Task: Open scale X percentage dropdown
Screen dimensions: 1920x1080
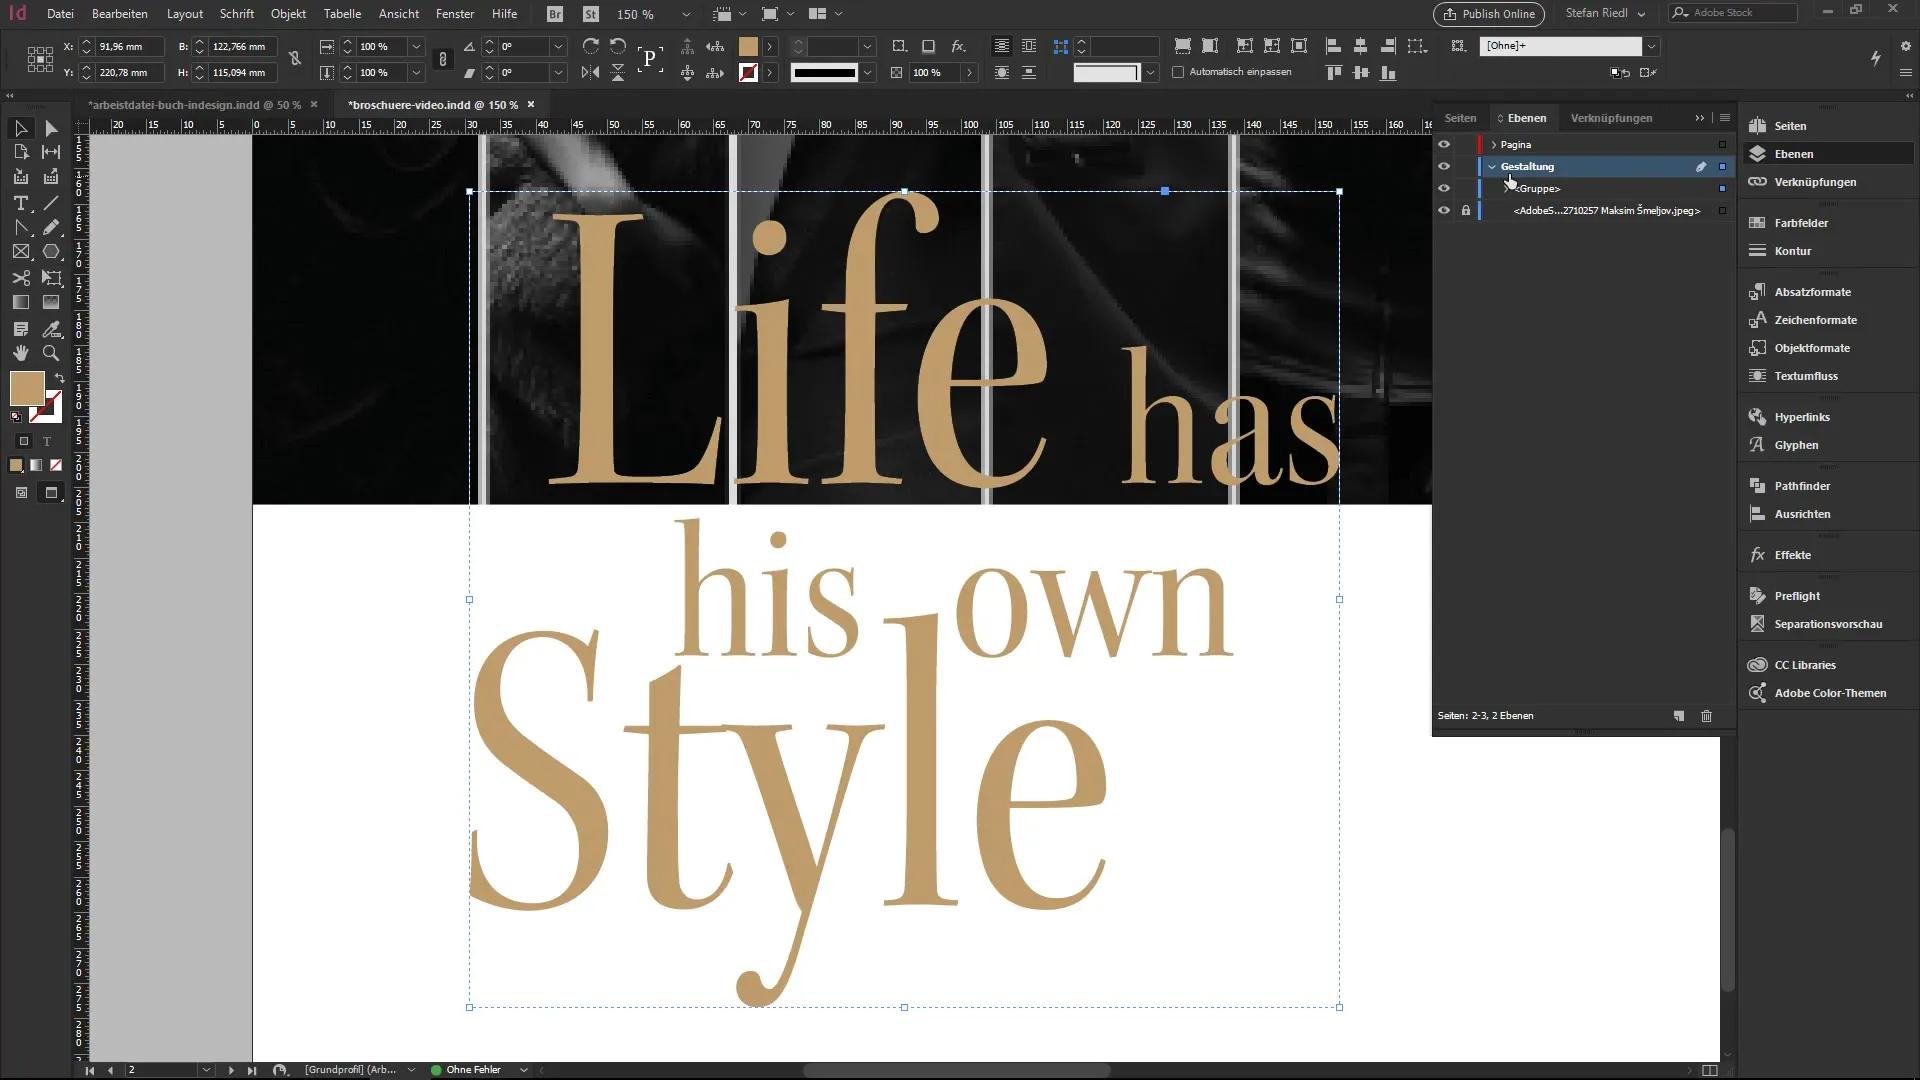Action: coord(416,46)
